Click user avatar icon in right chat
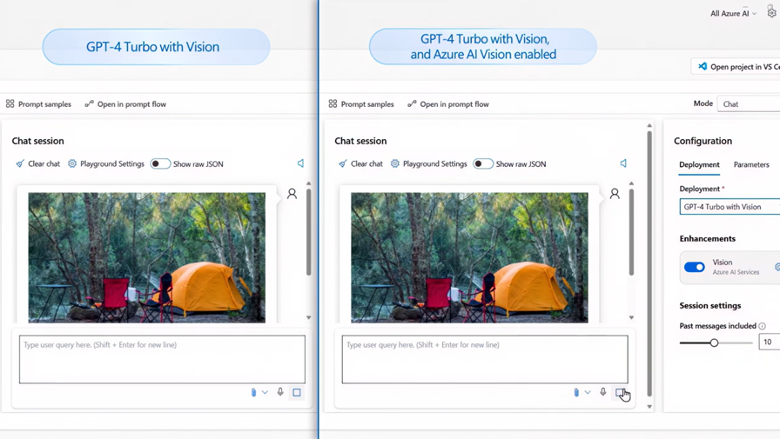Image resolution: width=780 pixels, height=440 pixels. (615, 194)
